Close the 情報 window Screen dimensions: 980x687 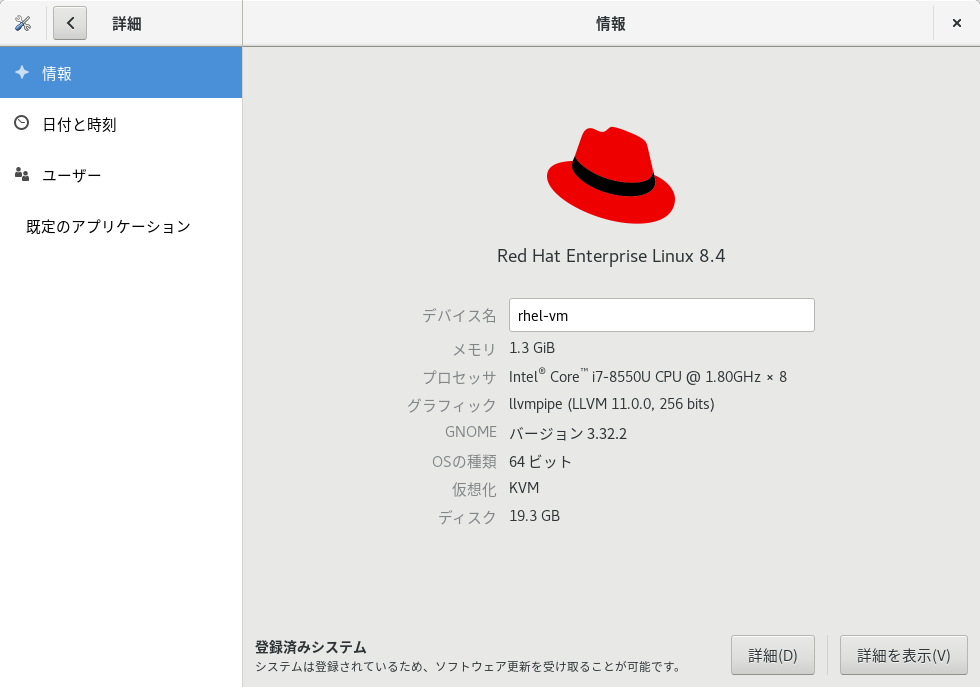(957, 22)
